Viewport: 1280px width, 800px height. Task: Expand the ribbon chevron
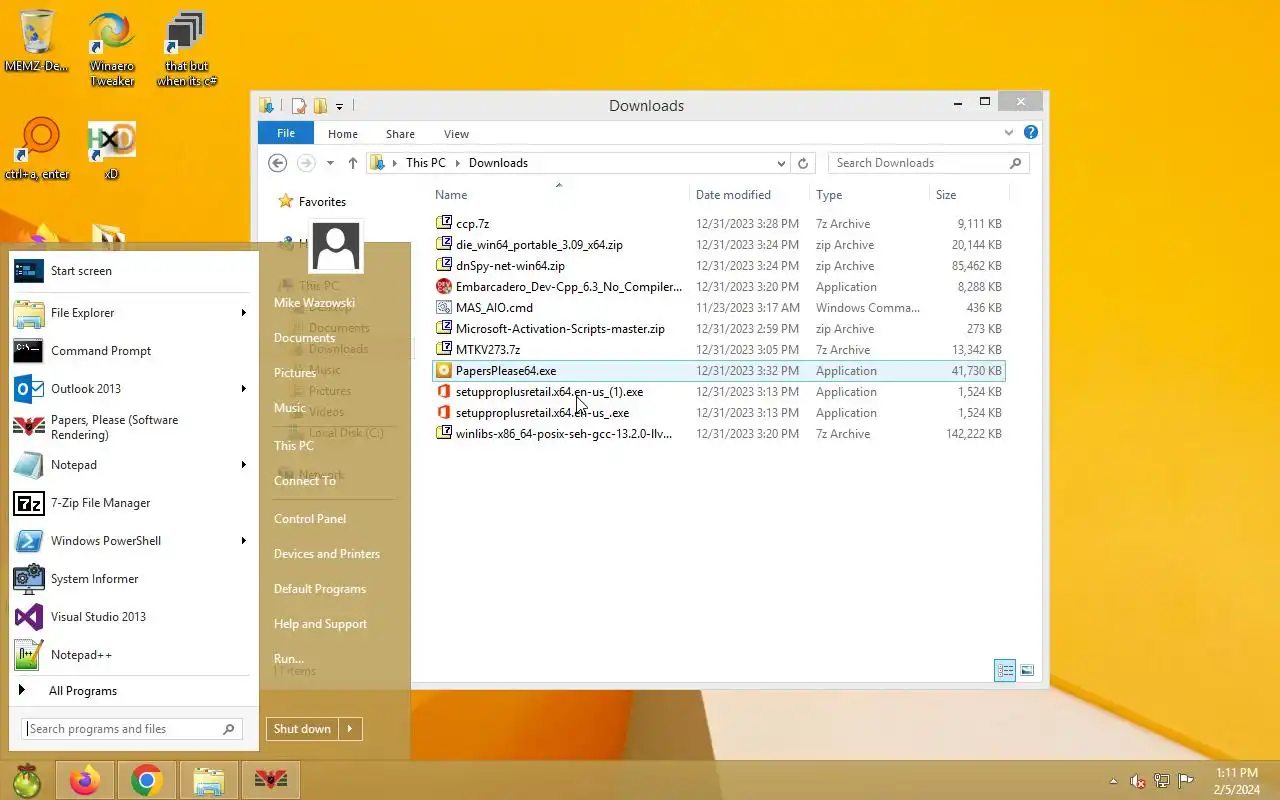point(1009,133)
